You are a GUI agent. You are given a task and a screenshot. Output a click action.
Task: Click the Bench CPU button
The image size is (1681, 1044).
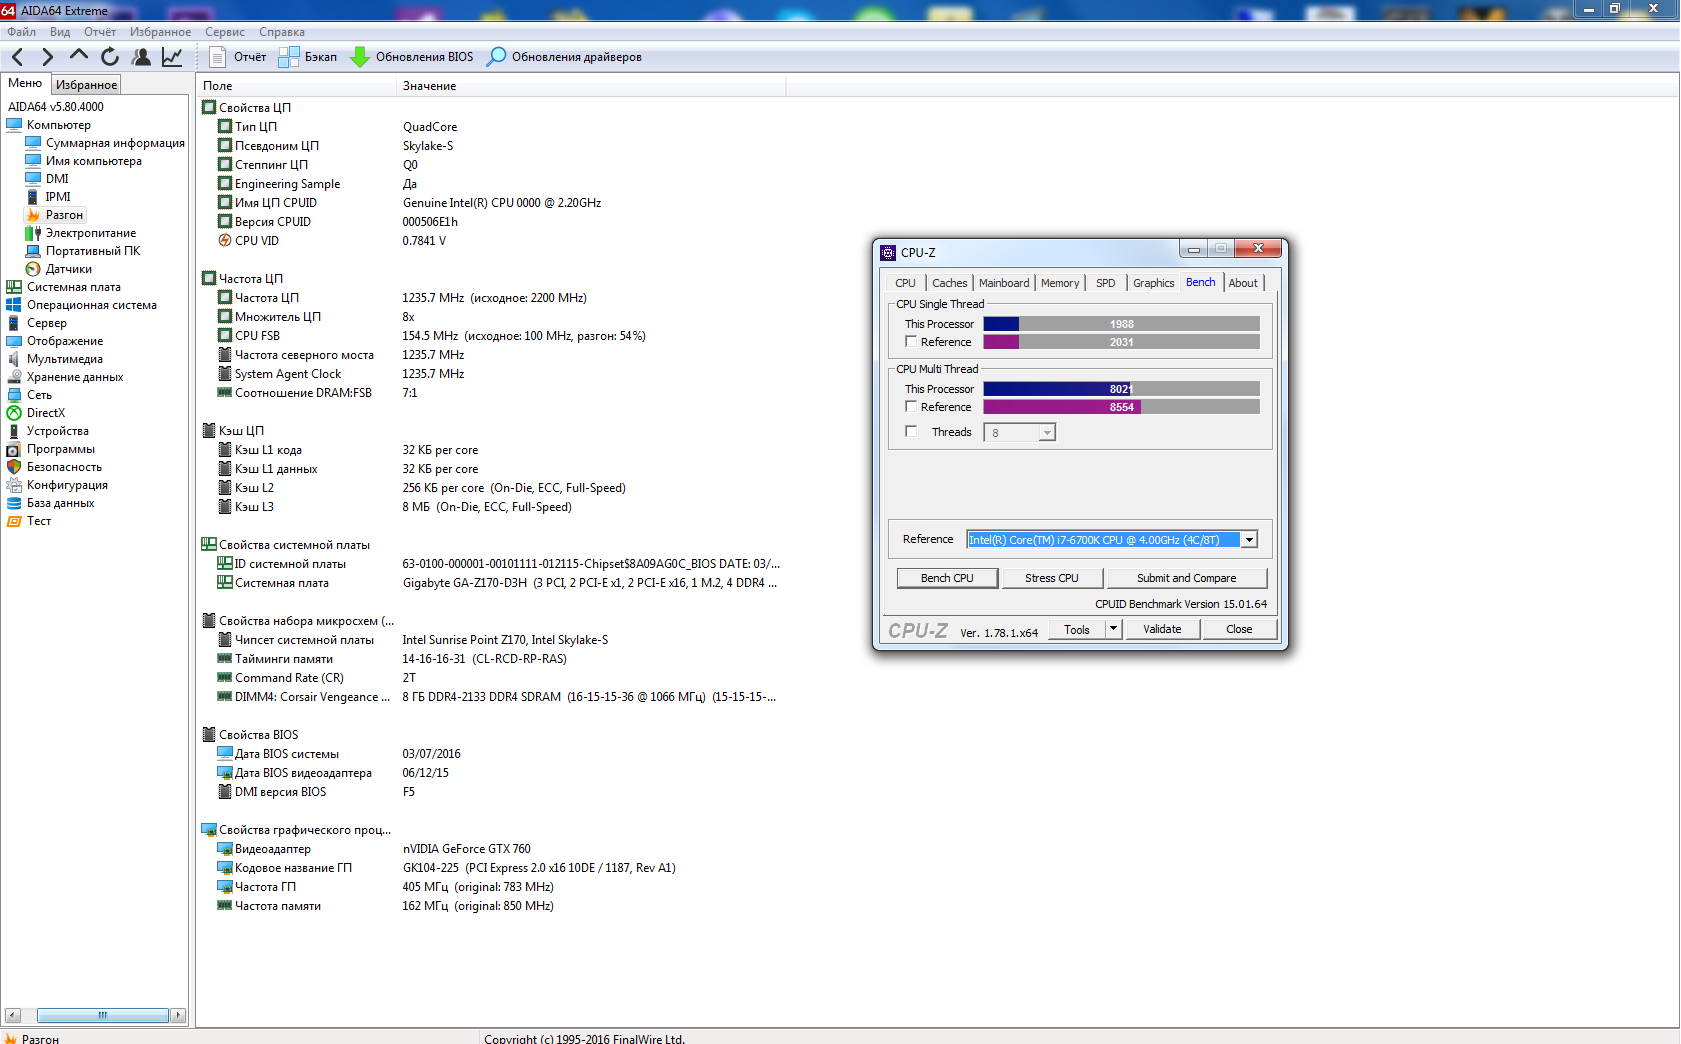(x=947, y=578)
